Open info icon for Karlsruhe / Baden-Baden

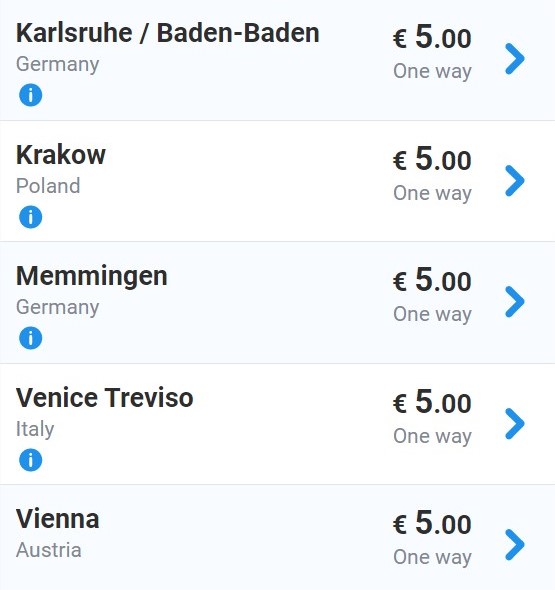click(30, 95)
